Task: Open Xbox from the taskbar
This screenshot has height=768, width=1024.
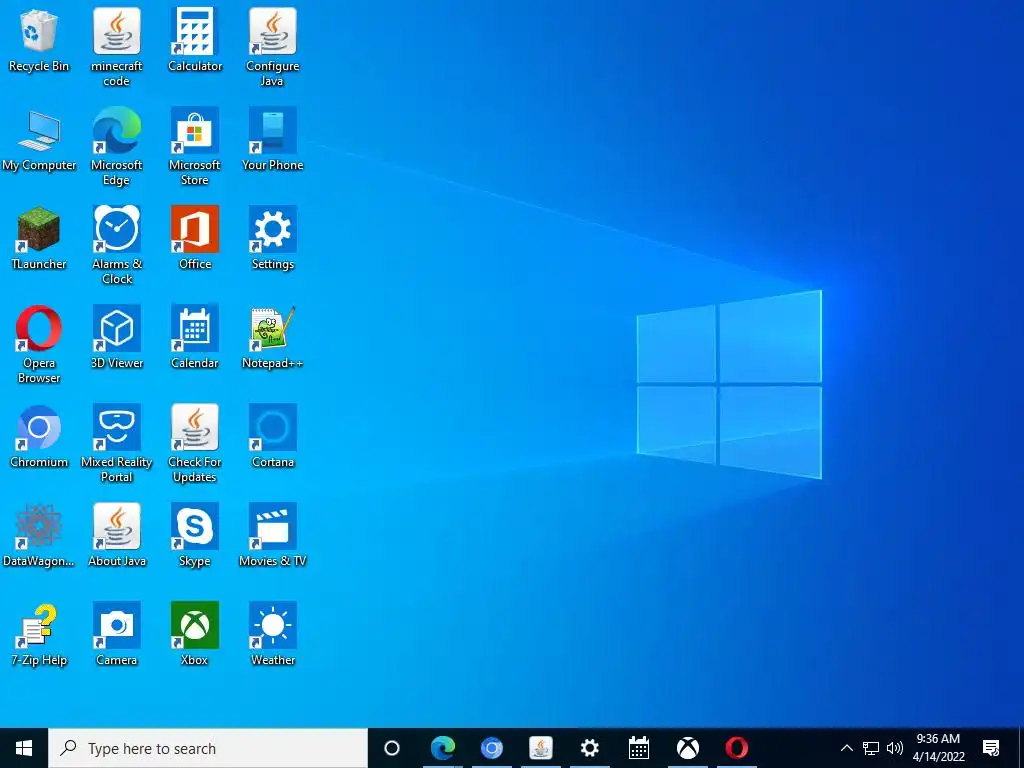Action: coord(688,748)
